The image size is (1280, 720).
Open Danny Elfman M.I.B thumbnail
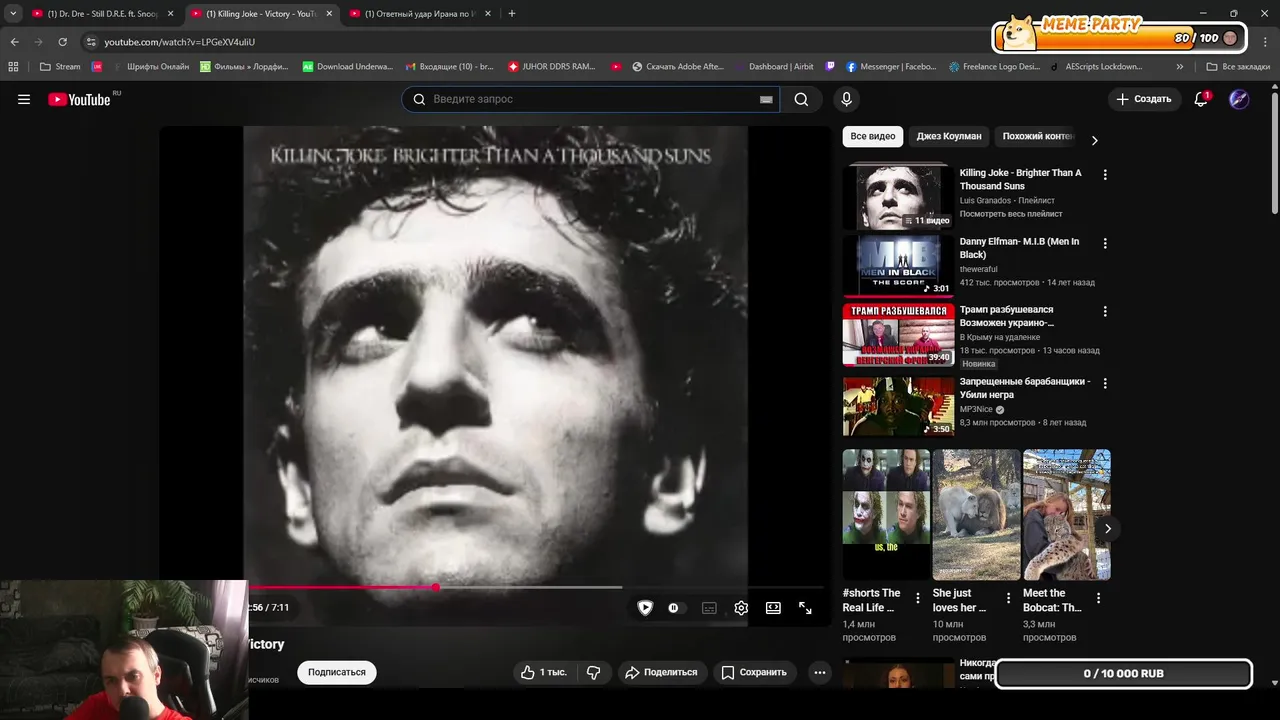click(898, 266)
